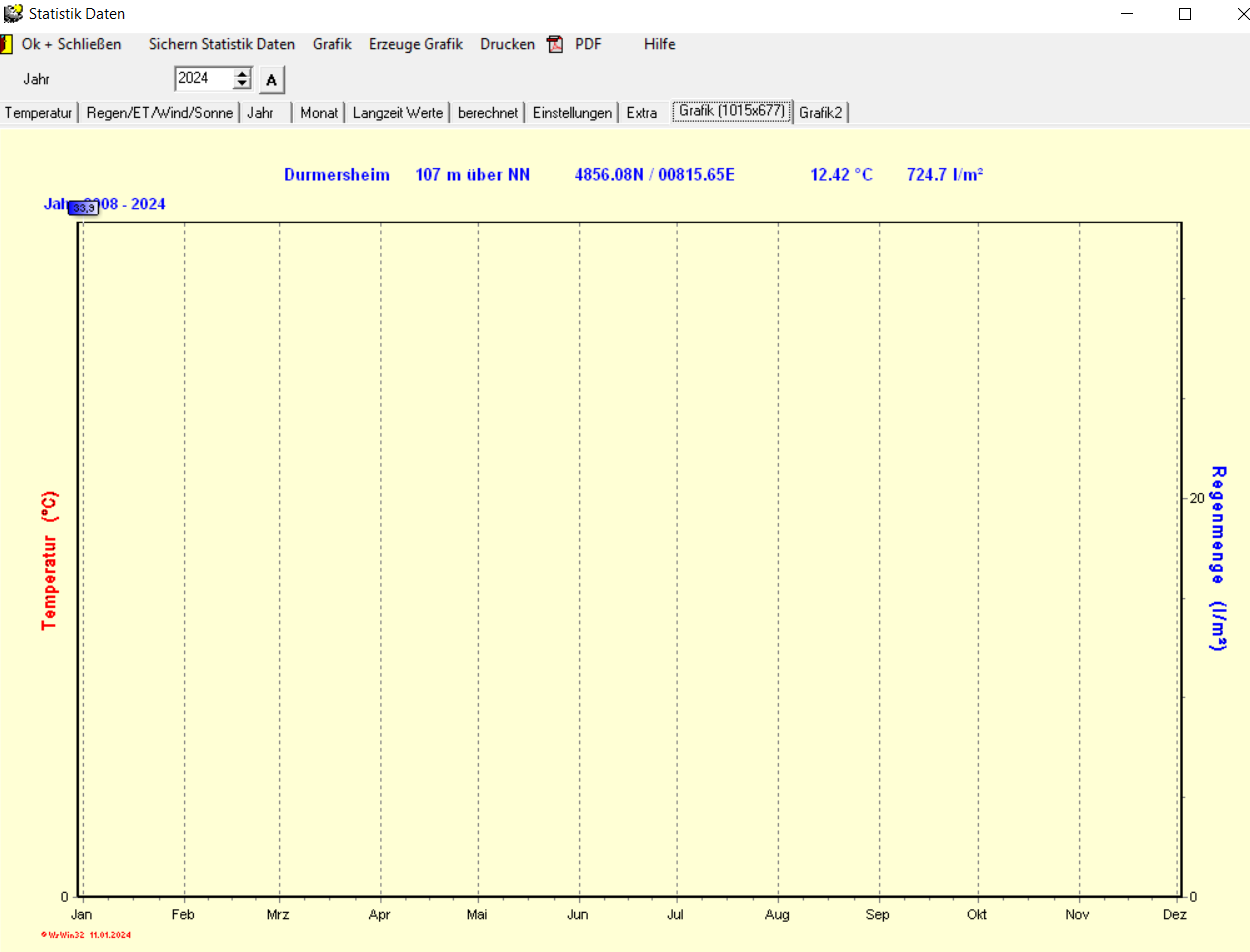Viewport: 1250px width, 952px height.
Task: Switch to the Temperatur tab
Action: [x=39, y=113]
